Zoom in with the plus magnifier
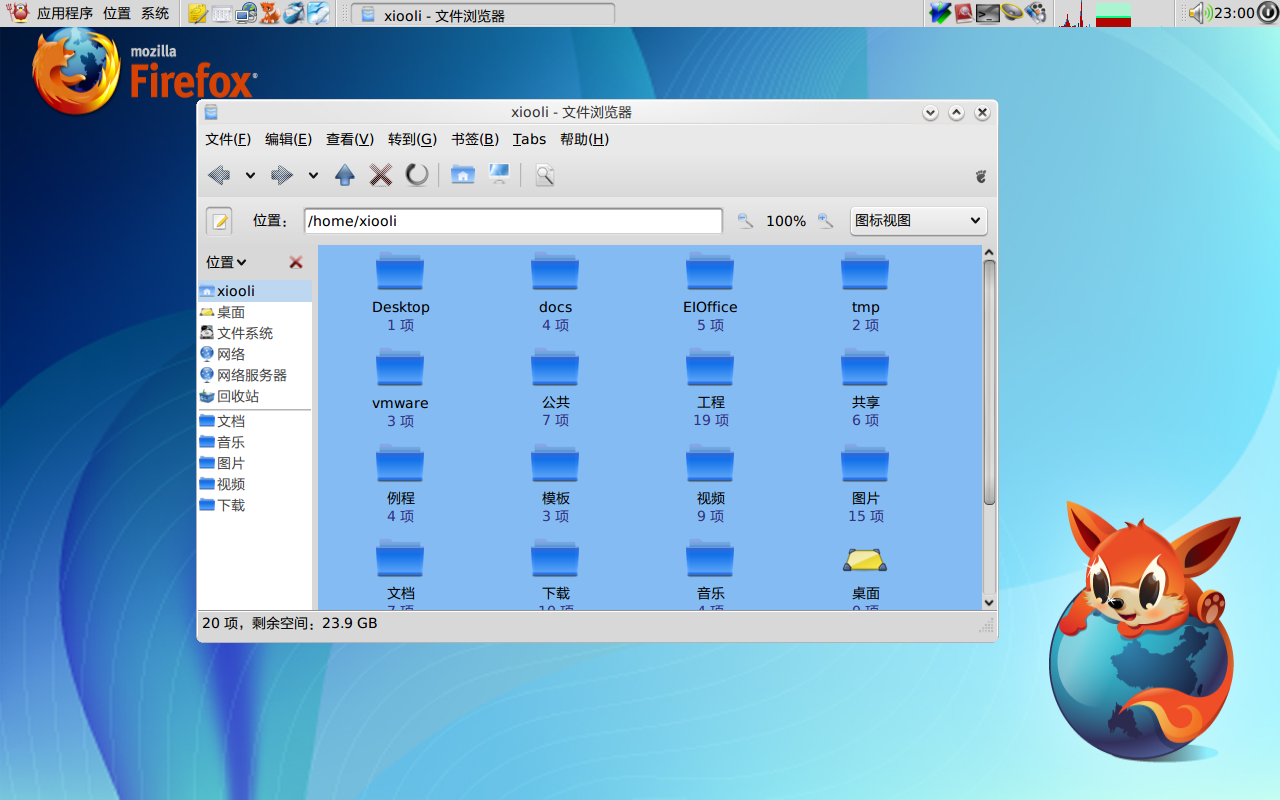Viewport: 1280px width, 800px height. point(825,221)
